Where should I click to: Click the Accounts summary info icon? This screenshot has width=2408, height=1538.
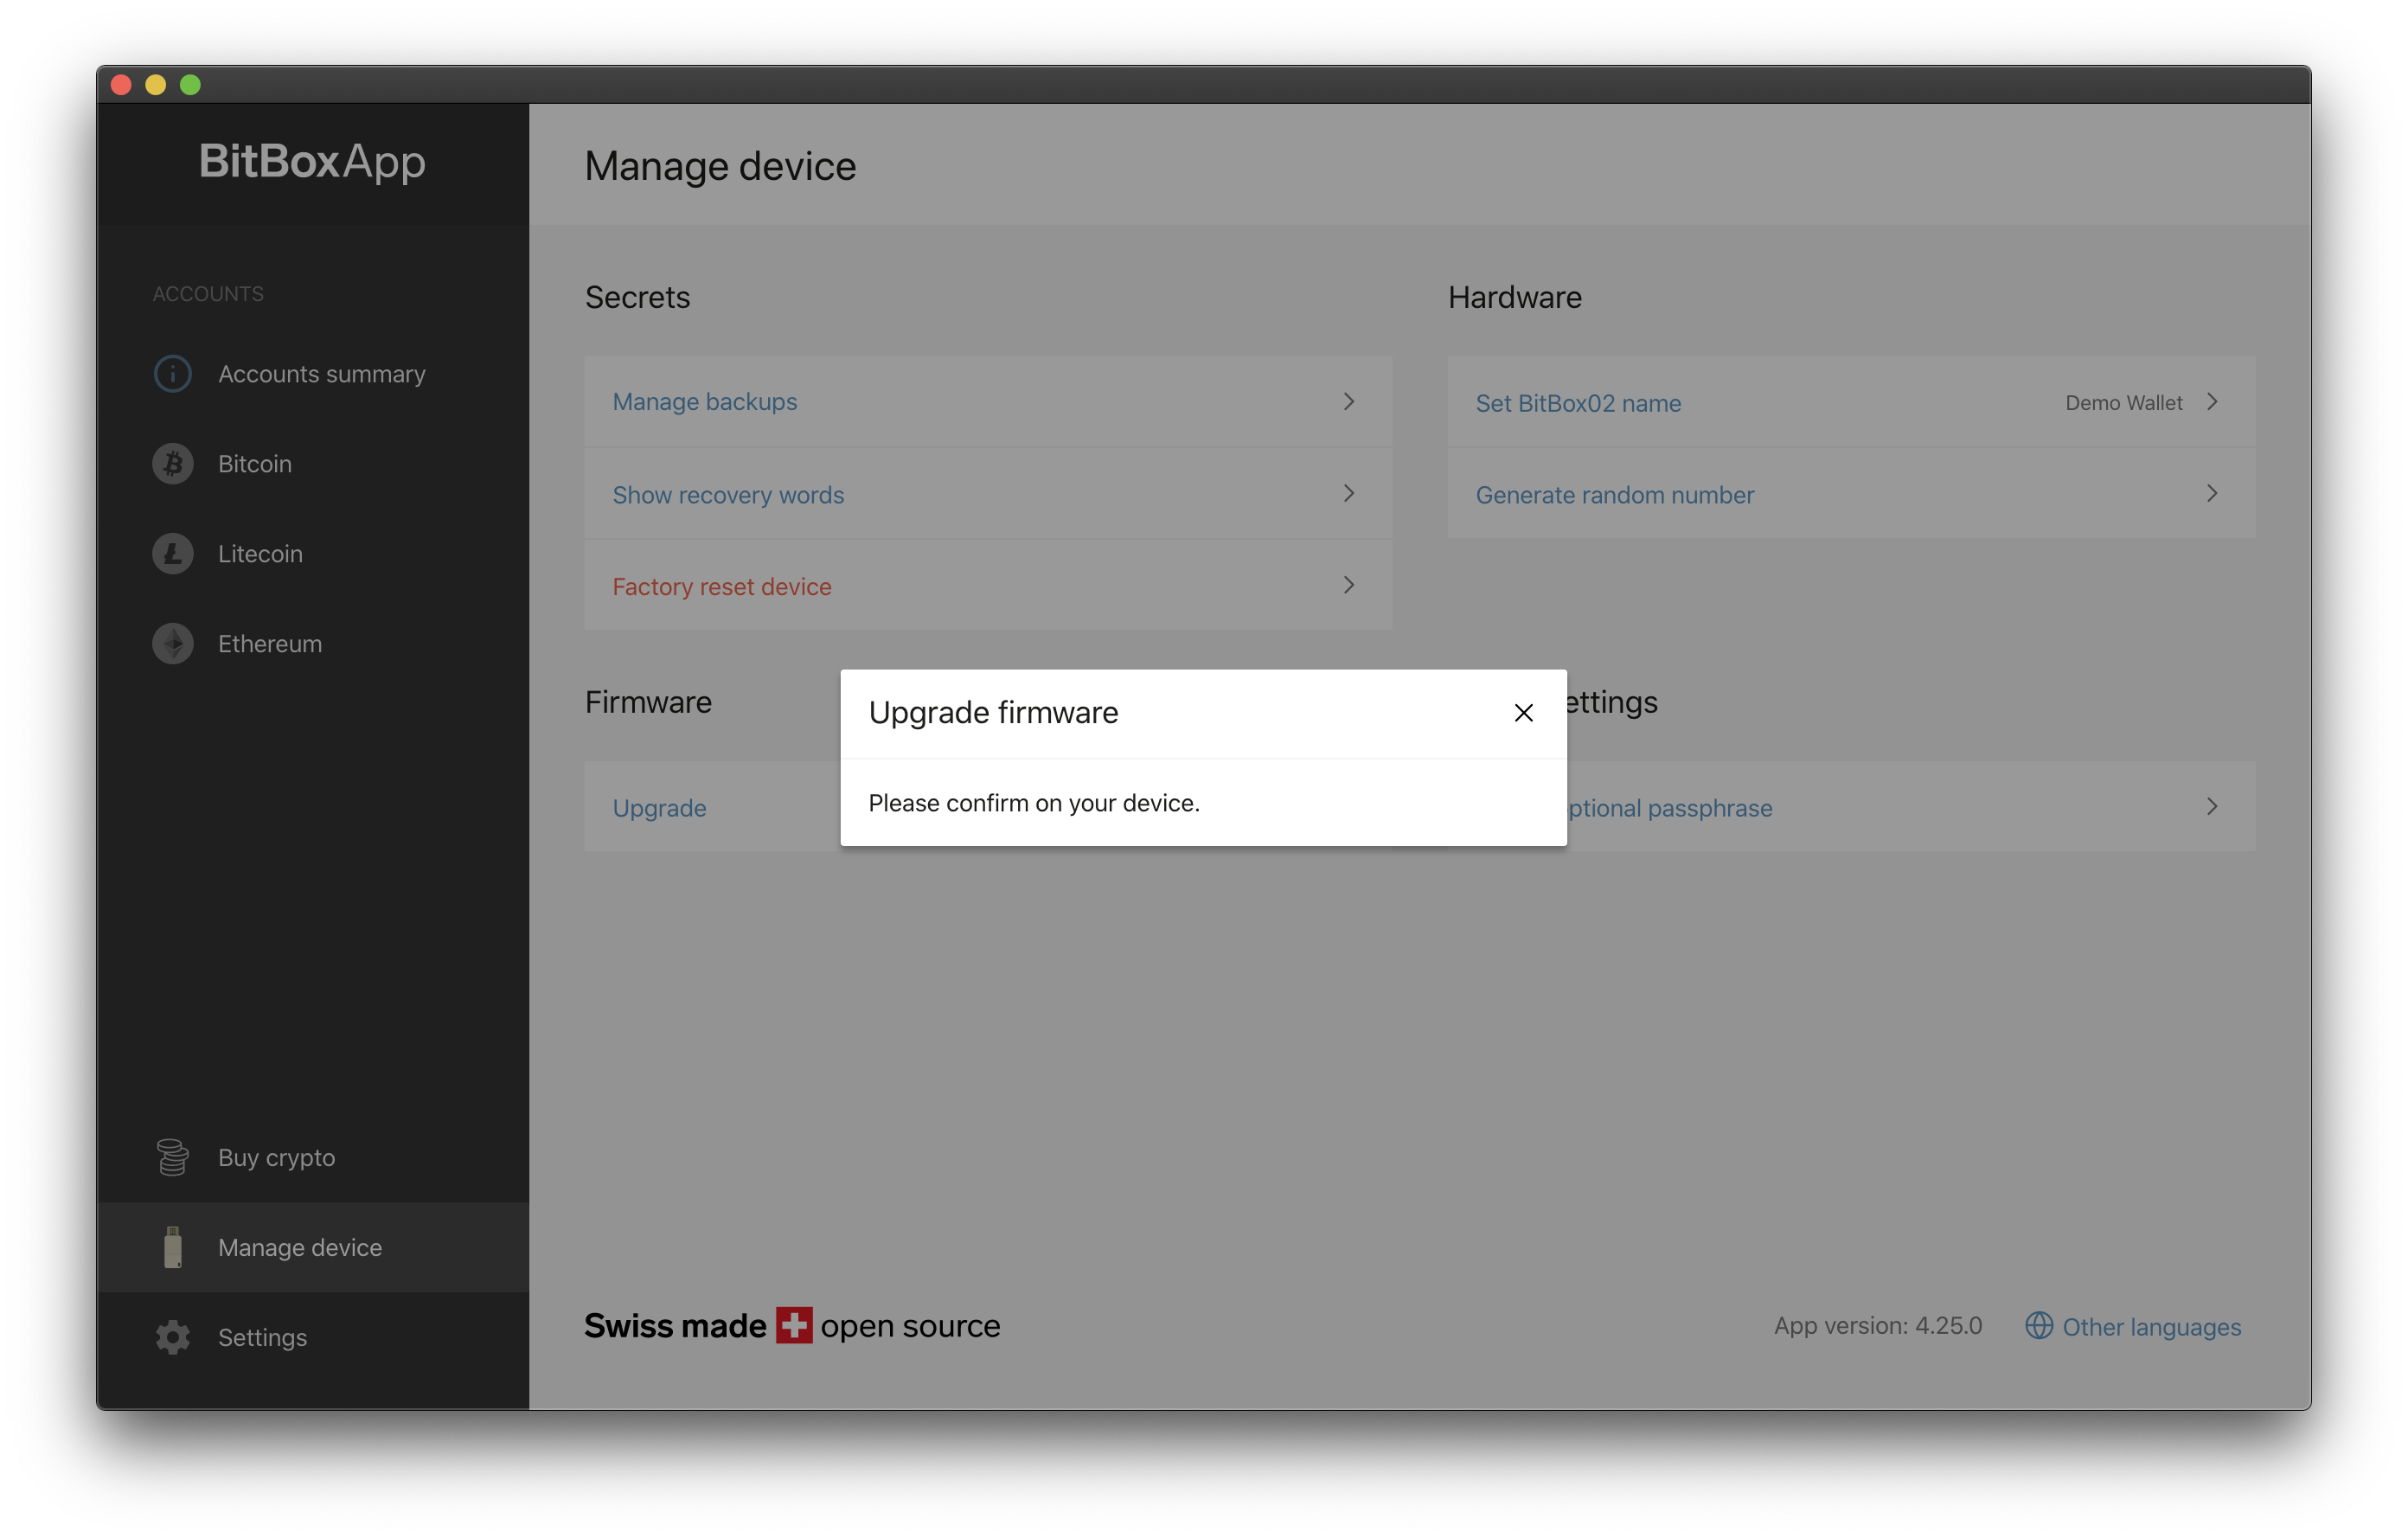click(x=173, y=374)
